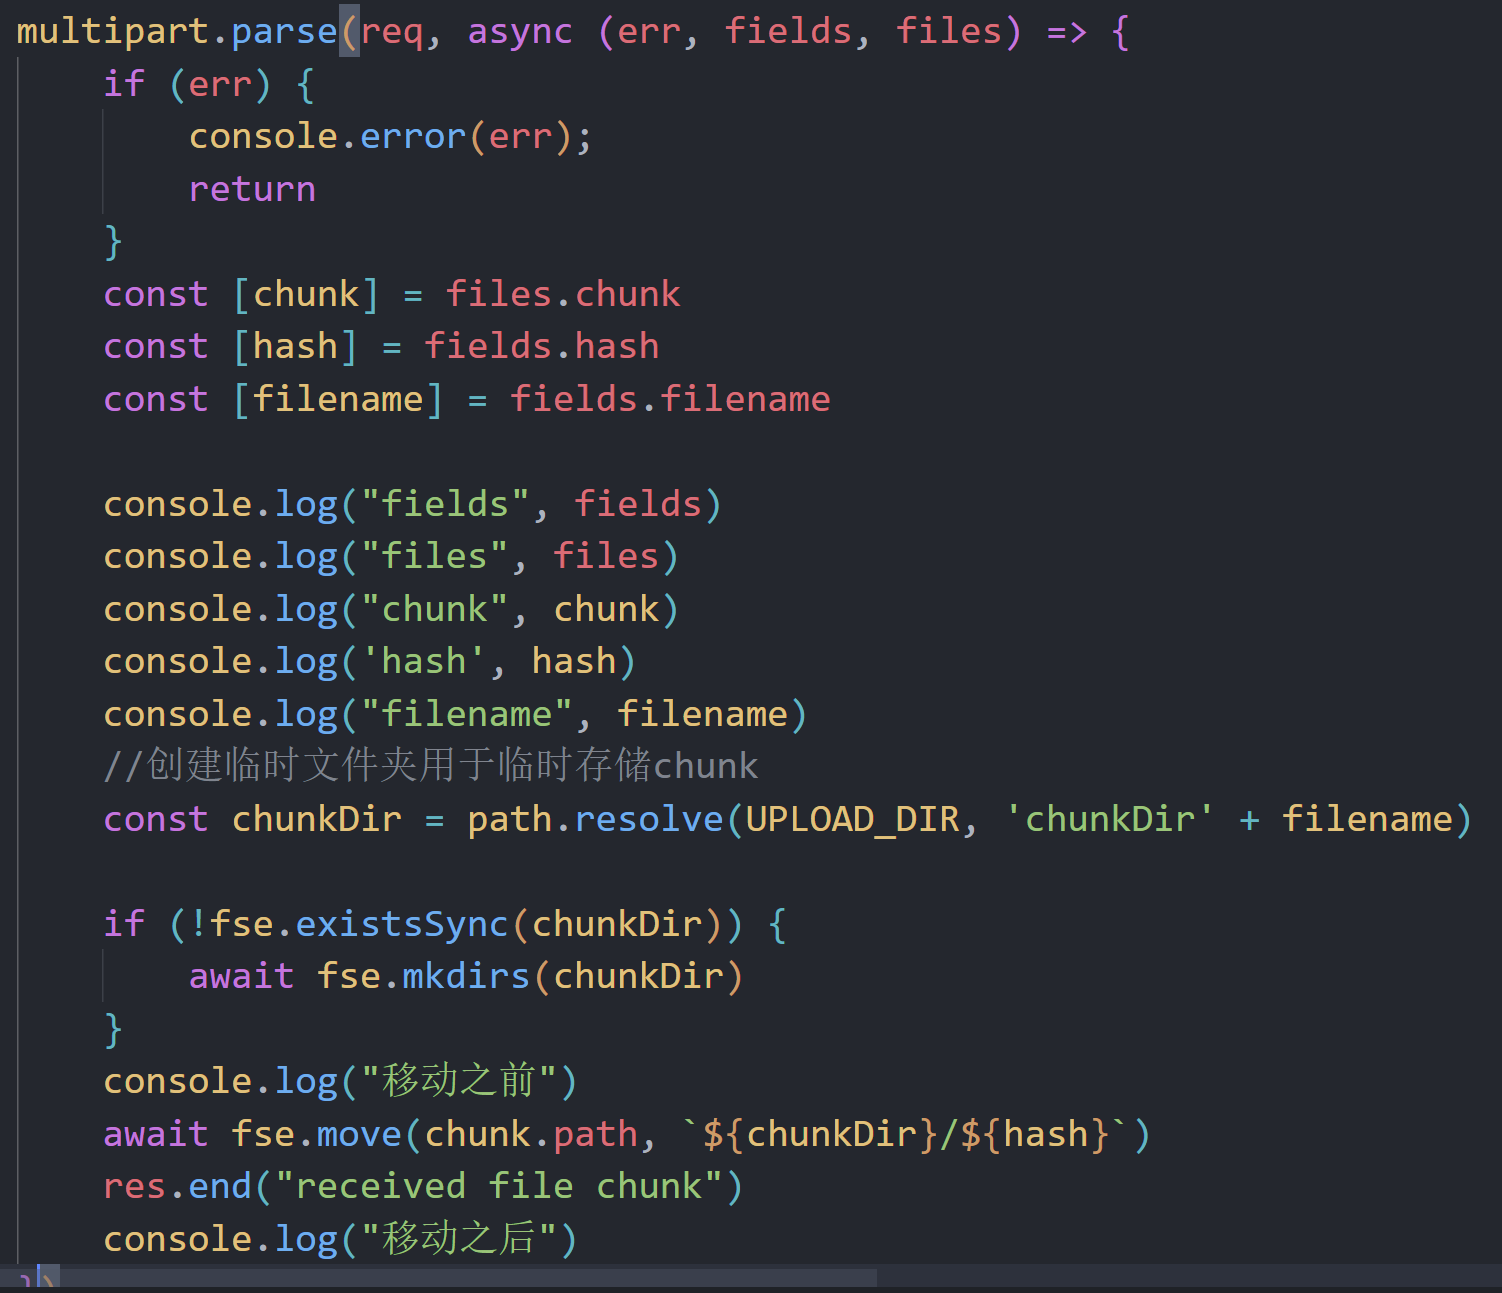Click the console.log("移动之后") line

[x=340, y=1239]
